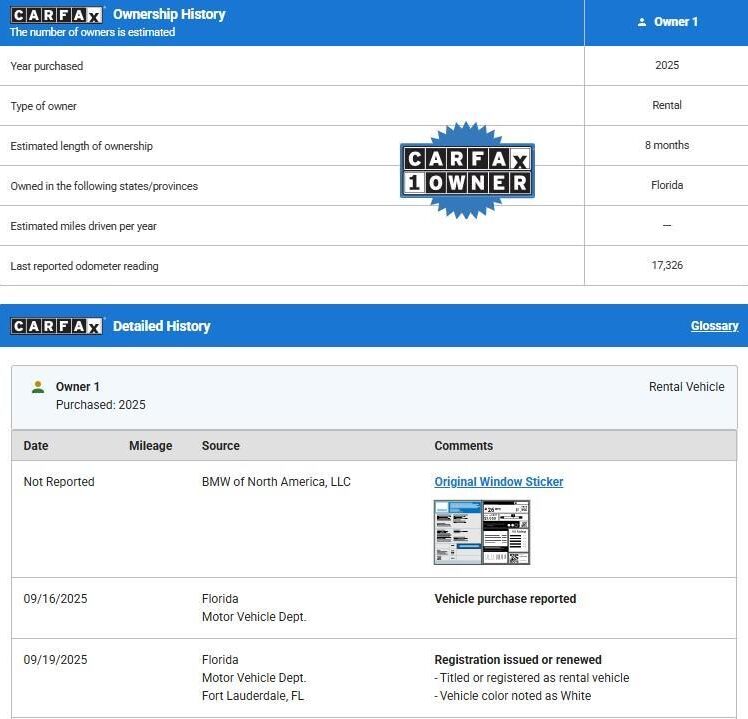Select 'Last reported odometer reading' label
Screen dimensions: 748x719
point(84,266)
